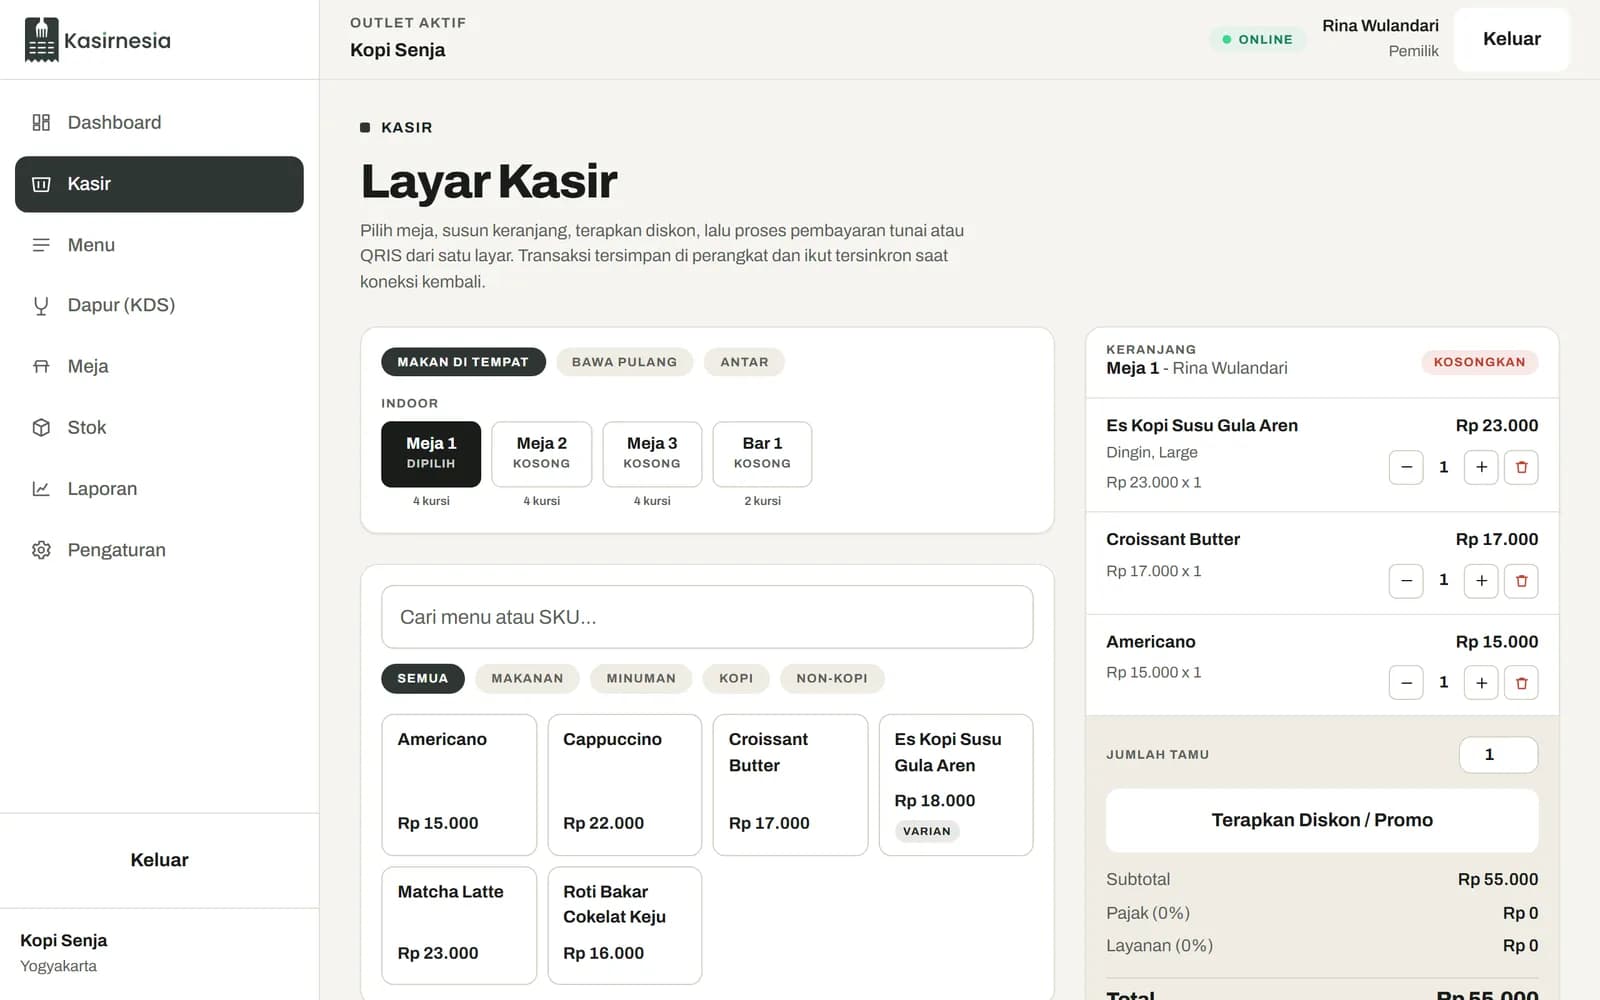The width and height of the screenshot is (1600, 1000).
Task: Choose the Antar order type
Action: coord(744,362)
